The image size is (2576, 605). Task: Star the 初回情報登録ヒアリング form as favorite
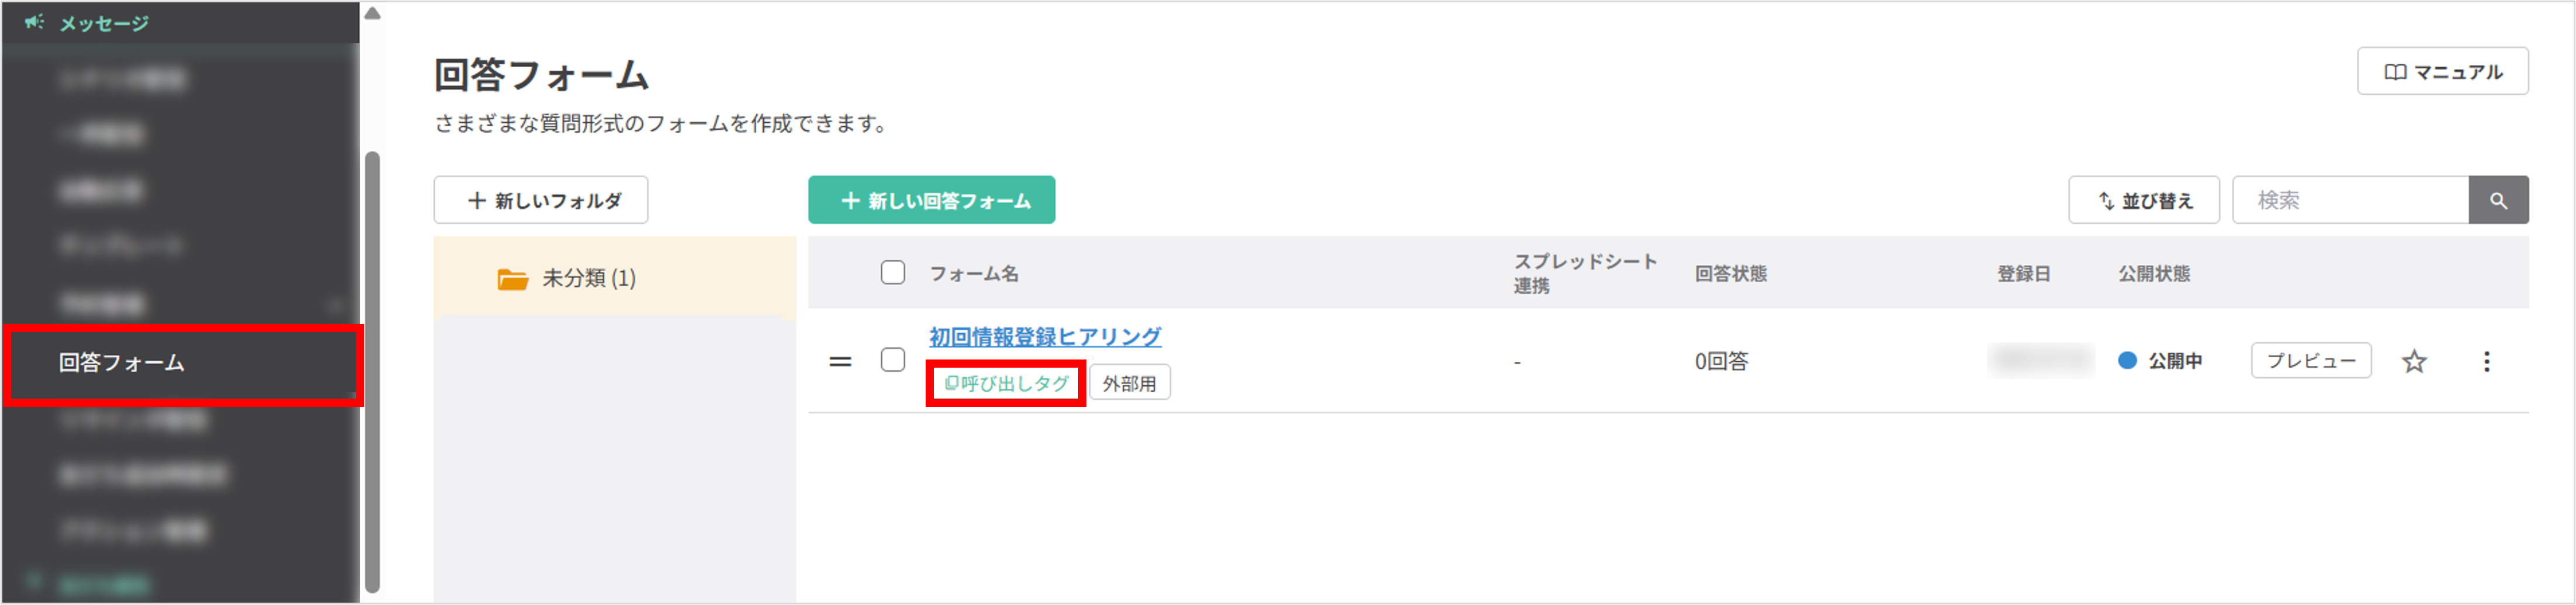2414,362
